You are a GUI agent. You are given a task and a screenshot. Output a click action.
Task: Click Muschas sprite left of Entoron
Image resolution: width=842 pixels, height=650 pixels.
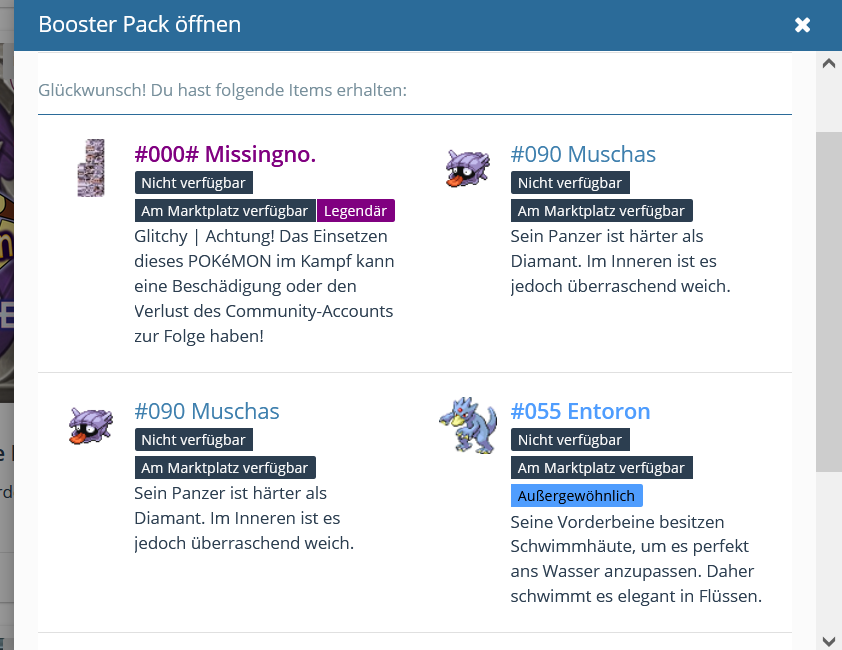point(91,425)
